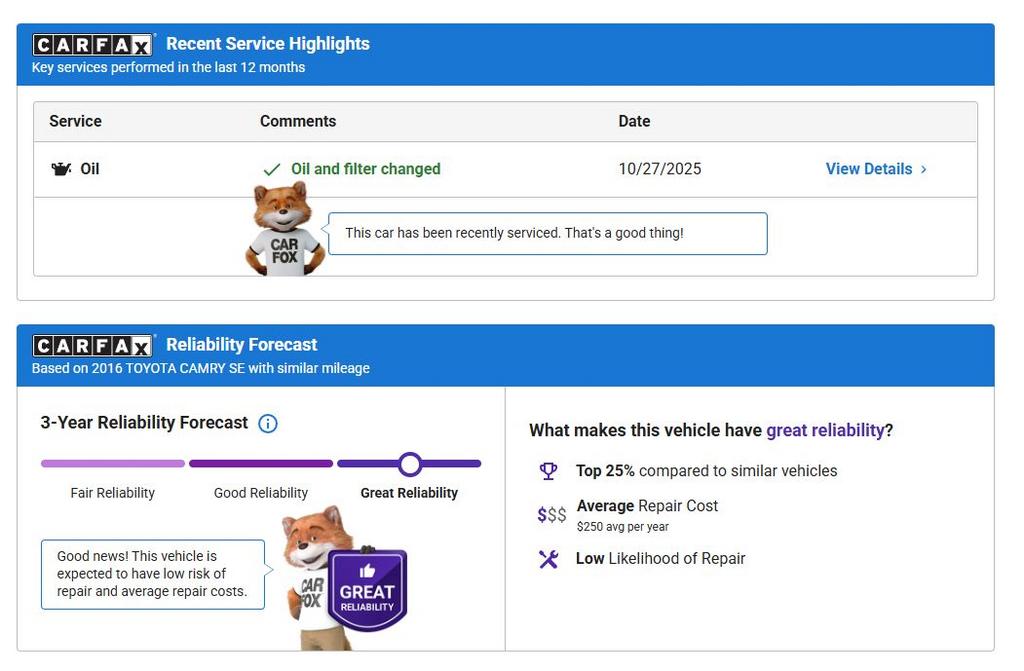Click the Service column header
This screenshot has width=1024, height=671.
tap(76, 121)
